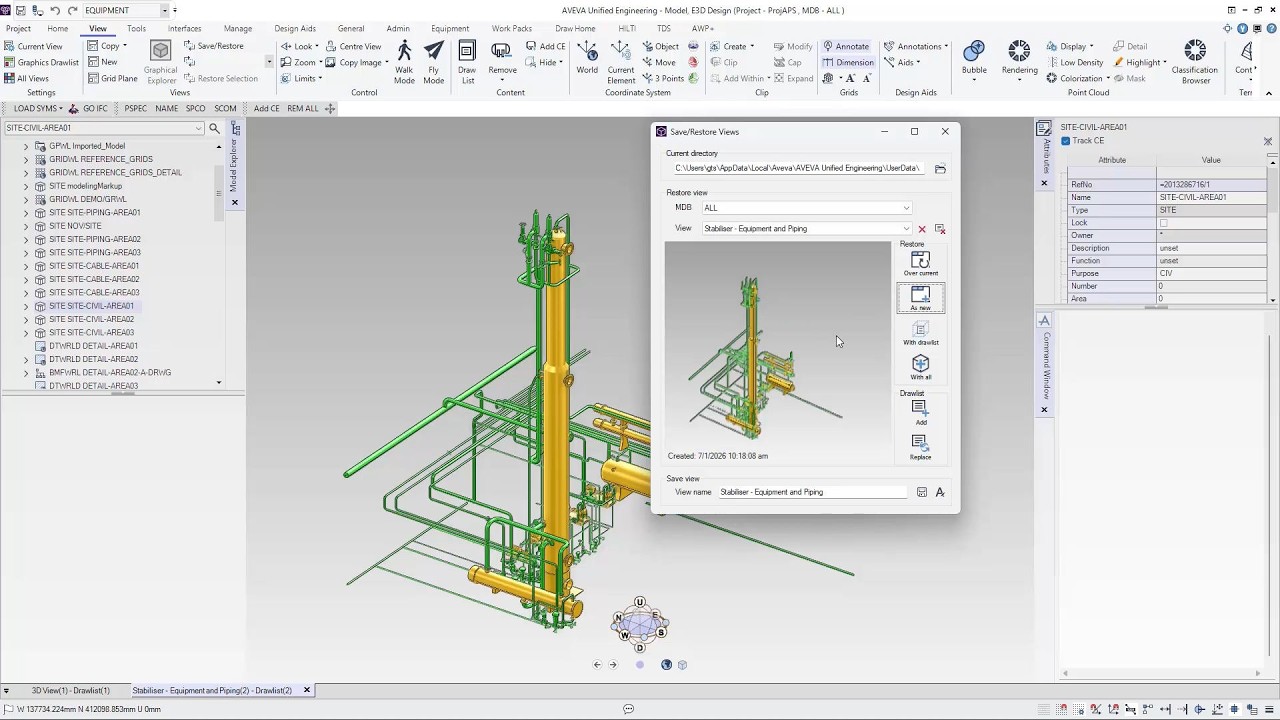The width and height of the screenshot is (1280, 720).
Task: Expand the SITE-PIPING-AREA01 tree node
Action: coord(26,213)
